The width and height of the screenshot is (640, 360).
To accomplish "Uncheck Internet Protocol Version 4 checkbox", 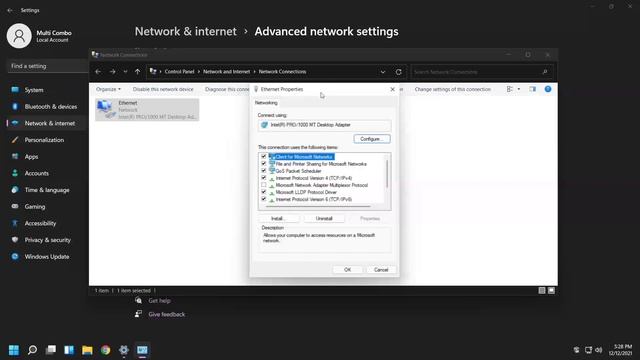I will [264, 178].
